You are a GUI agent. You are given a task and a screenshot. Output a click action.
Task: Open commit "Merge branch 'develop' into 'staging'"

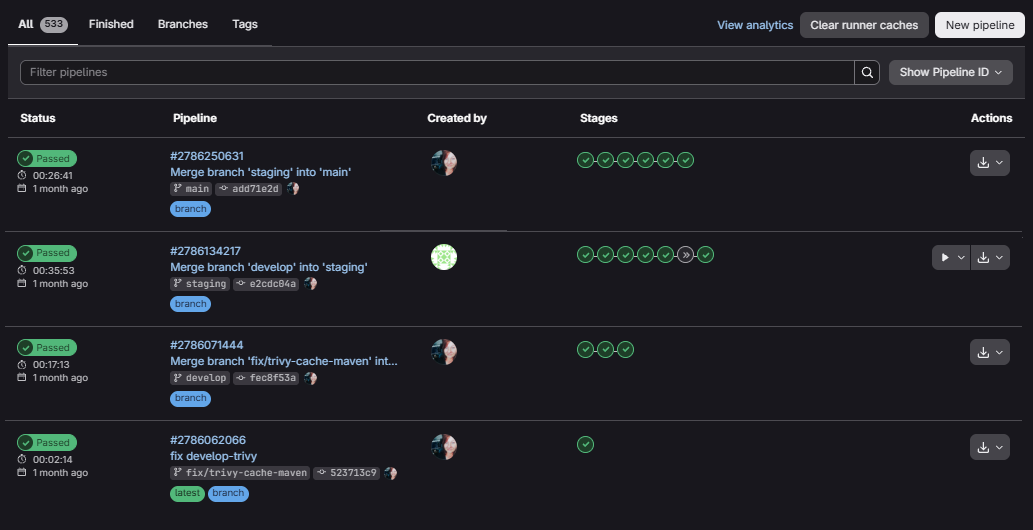269,267
